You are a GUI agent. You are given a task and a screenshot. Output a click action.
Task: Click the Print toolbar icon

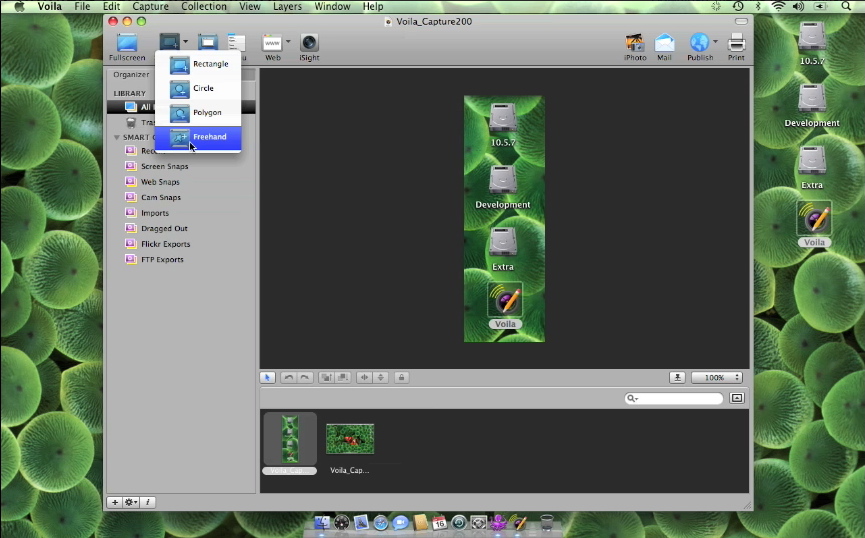(x=736, y=42)
